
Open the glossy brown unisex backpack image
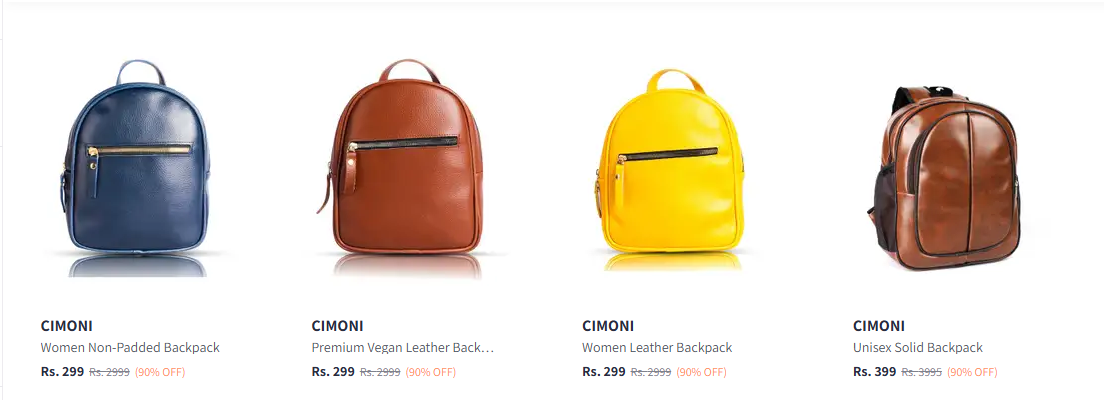point(943,177)
